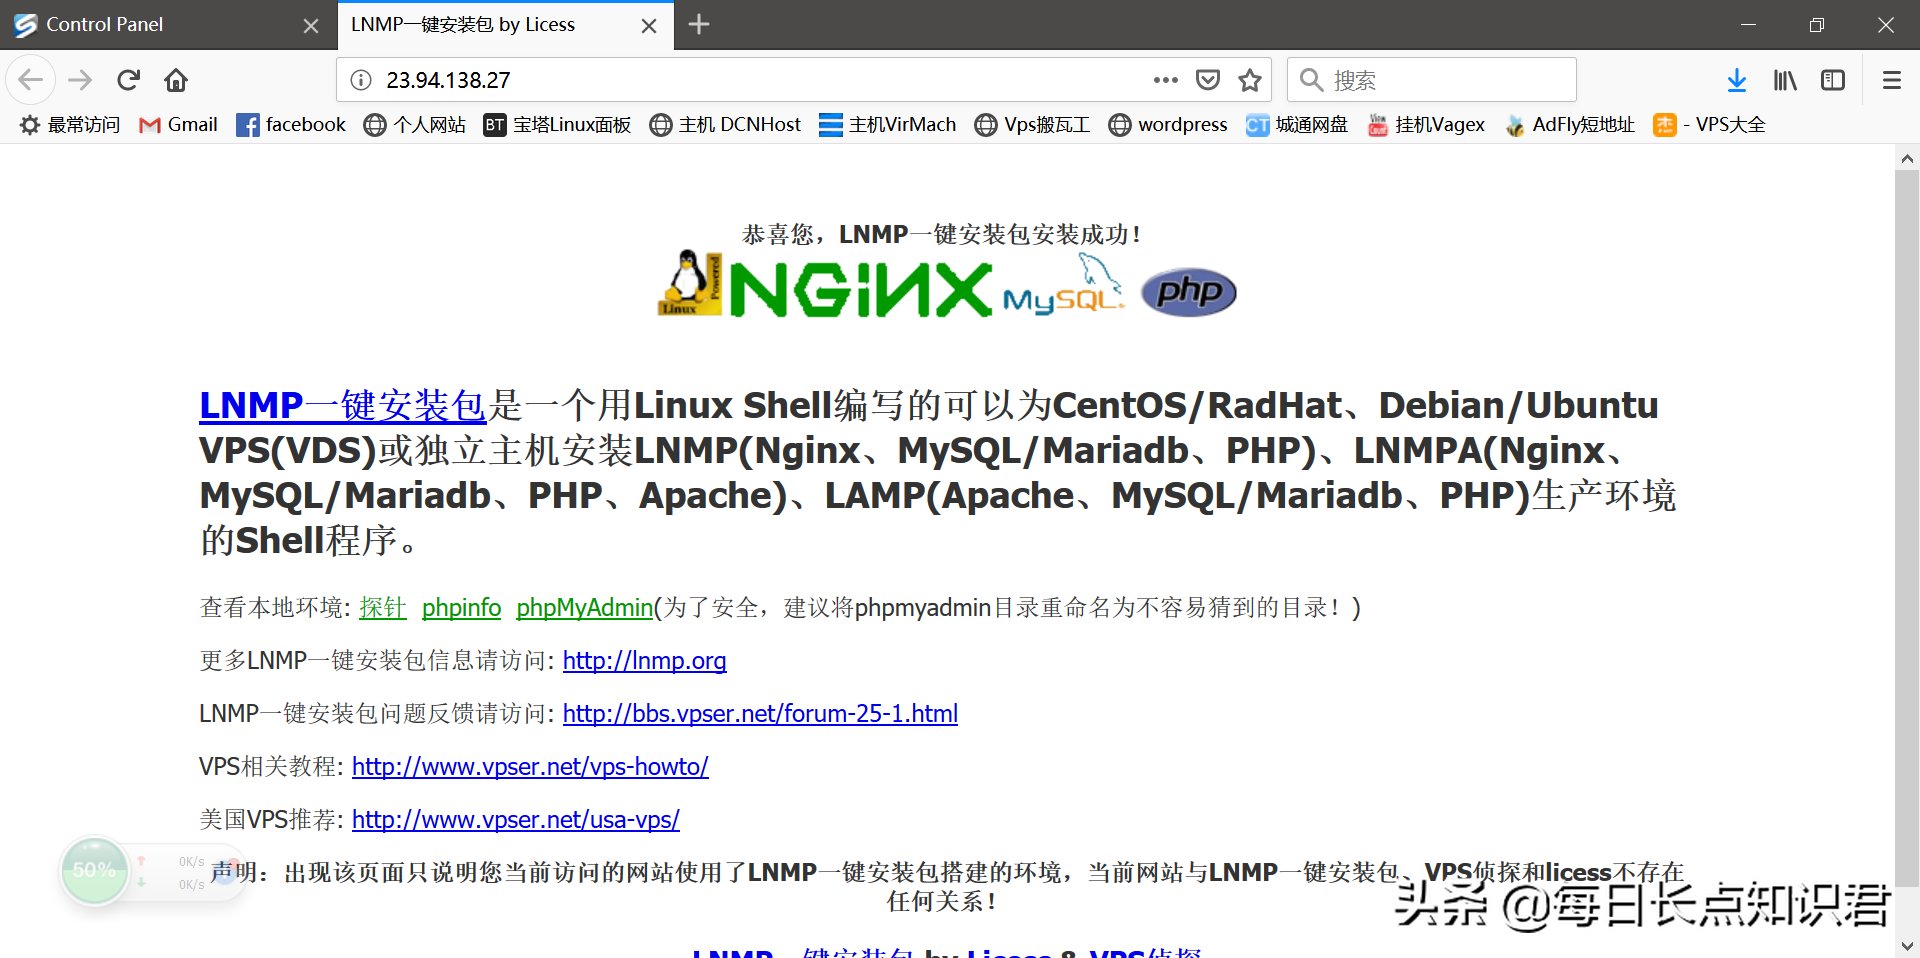
Task: Open the 主机 DCNHost bookmark
Action: [x=725, y=125]
